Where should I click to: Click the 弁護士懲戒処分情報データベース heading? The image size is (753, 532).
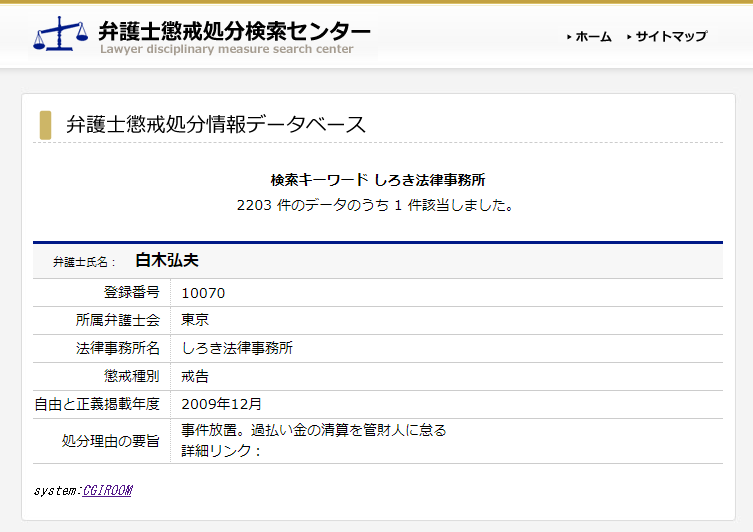216,124
